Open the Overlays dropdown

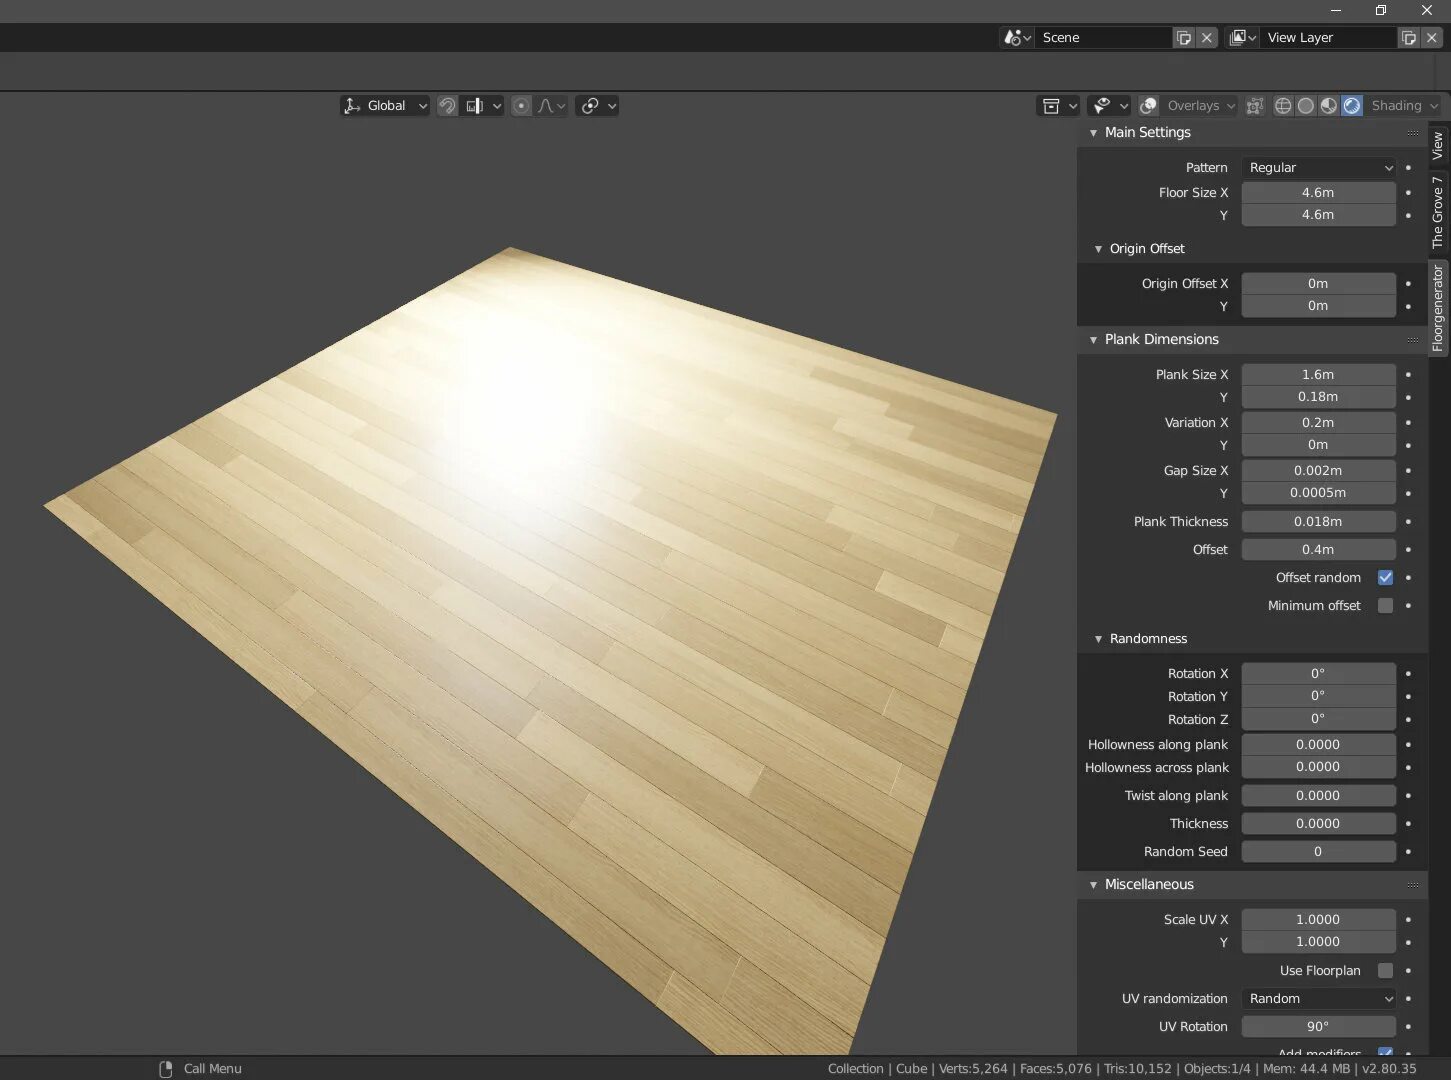[x=1200, y=105]
